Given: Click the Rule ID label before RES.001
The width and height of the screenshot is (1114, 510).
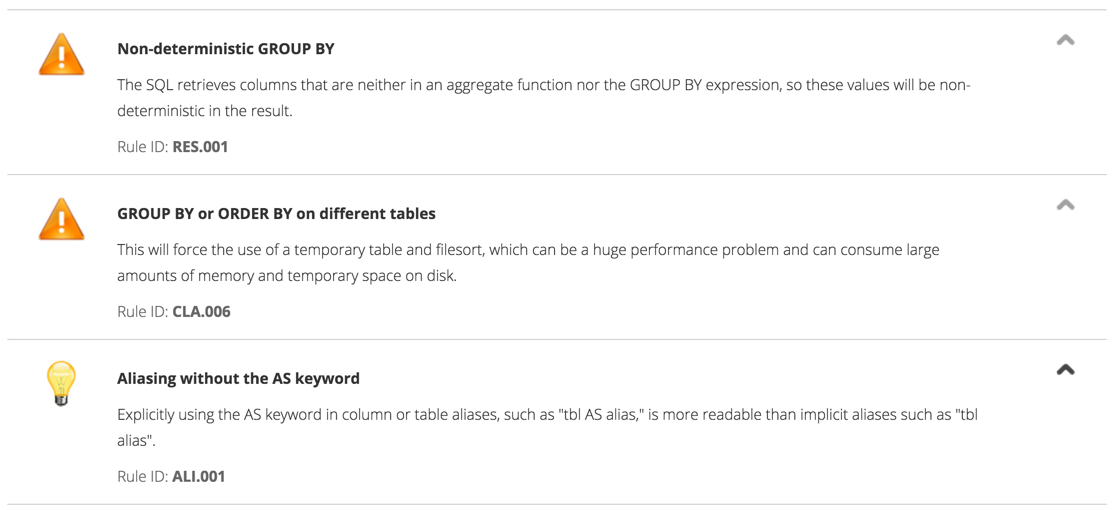Looking at the screenshot, I should pos(142,146).
